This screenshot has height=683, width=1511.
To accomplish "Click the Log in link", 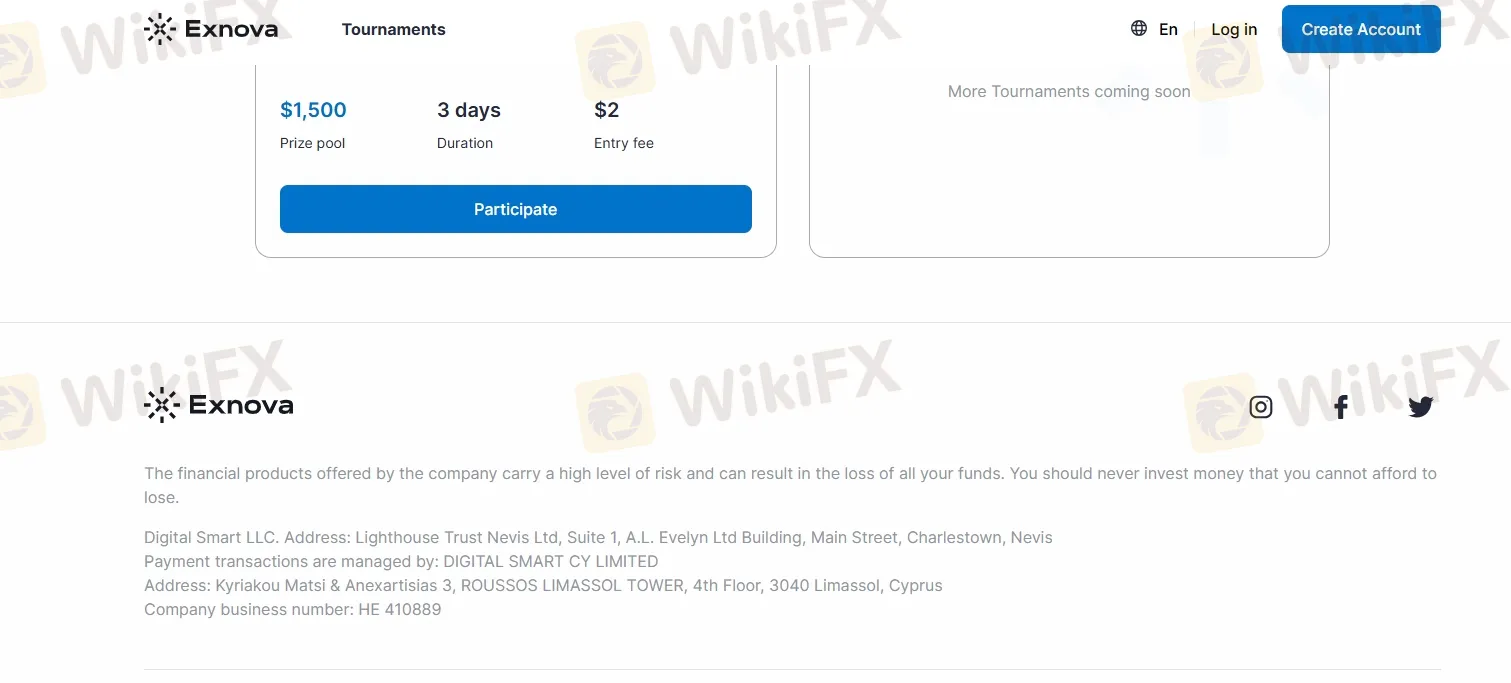I will pos(1234,30).
